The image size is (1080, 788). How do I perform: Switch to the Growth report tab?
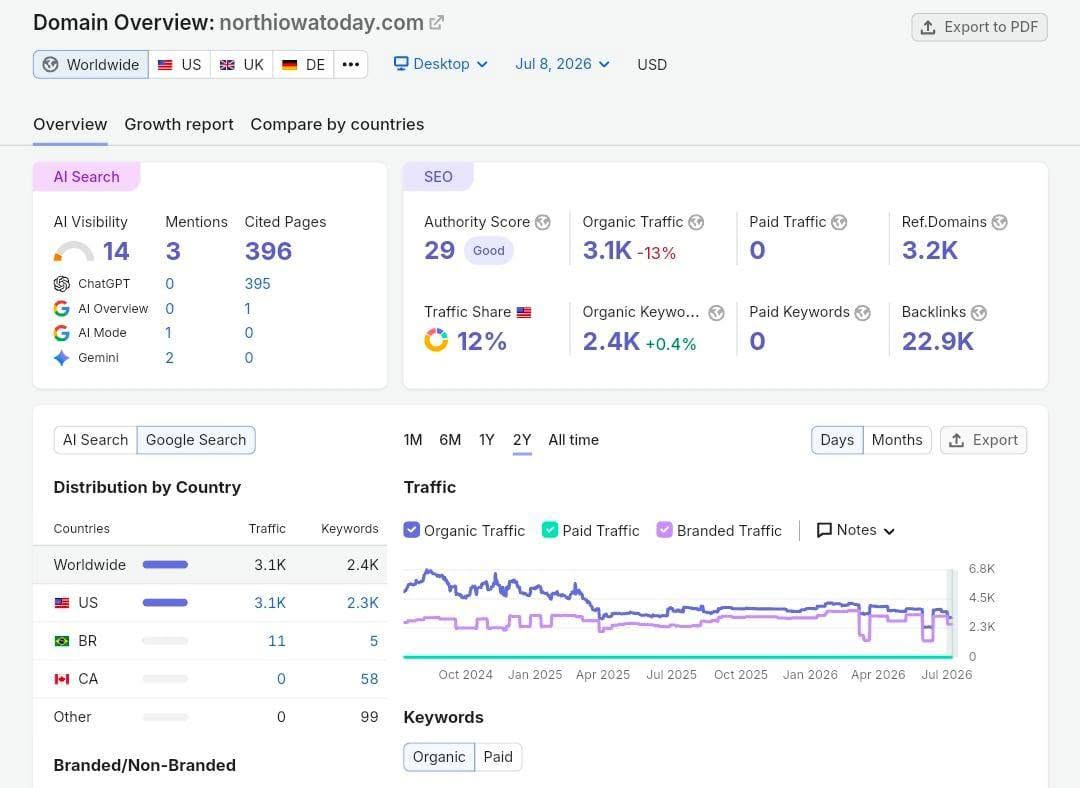coord(179,125)
